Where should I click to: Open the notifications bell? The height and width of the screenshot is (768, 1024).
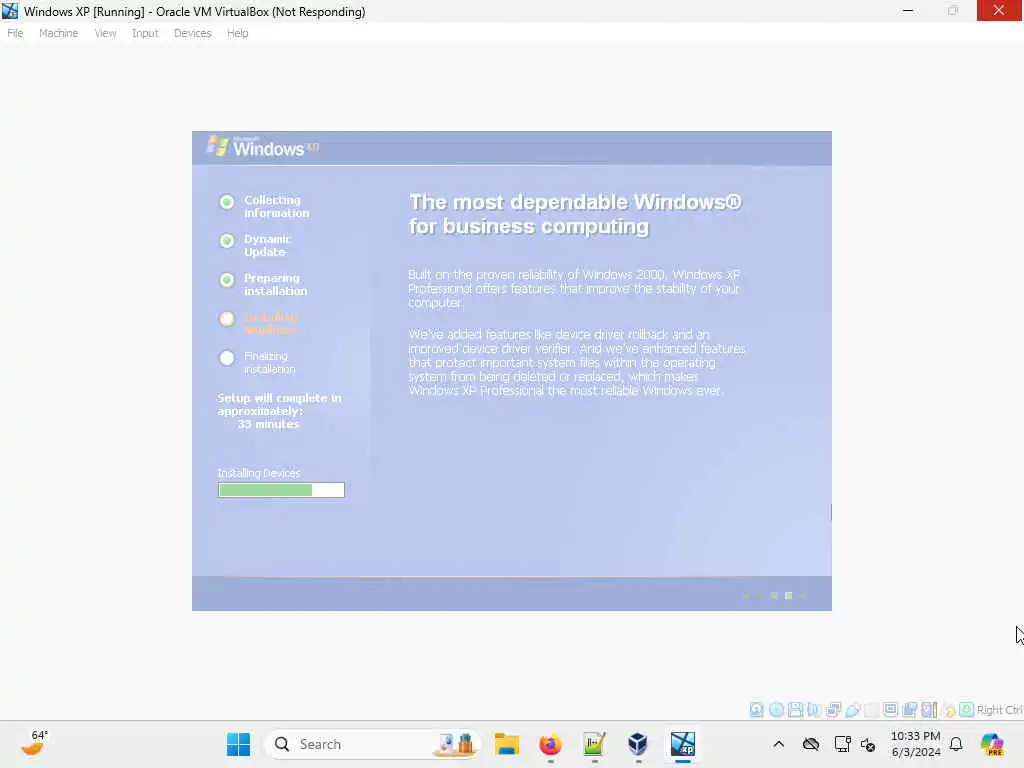click(956, 744)
